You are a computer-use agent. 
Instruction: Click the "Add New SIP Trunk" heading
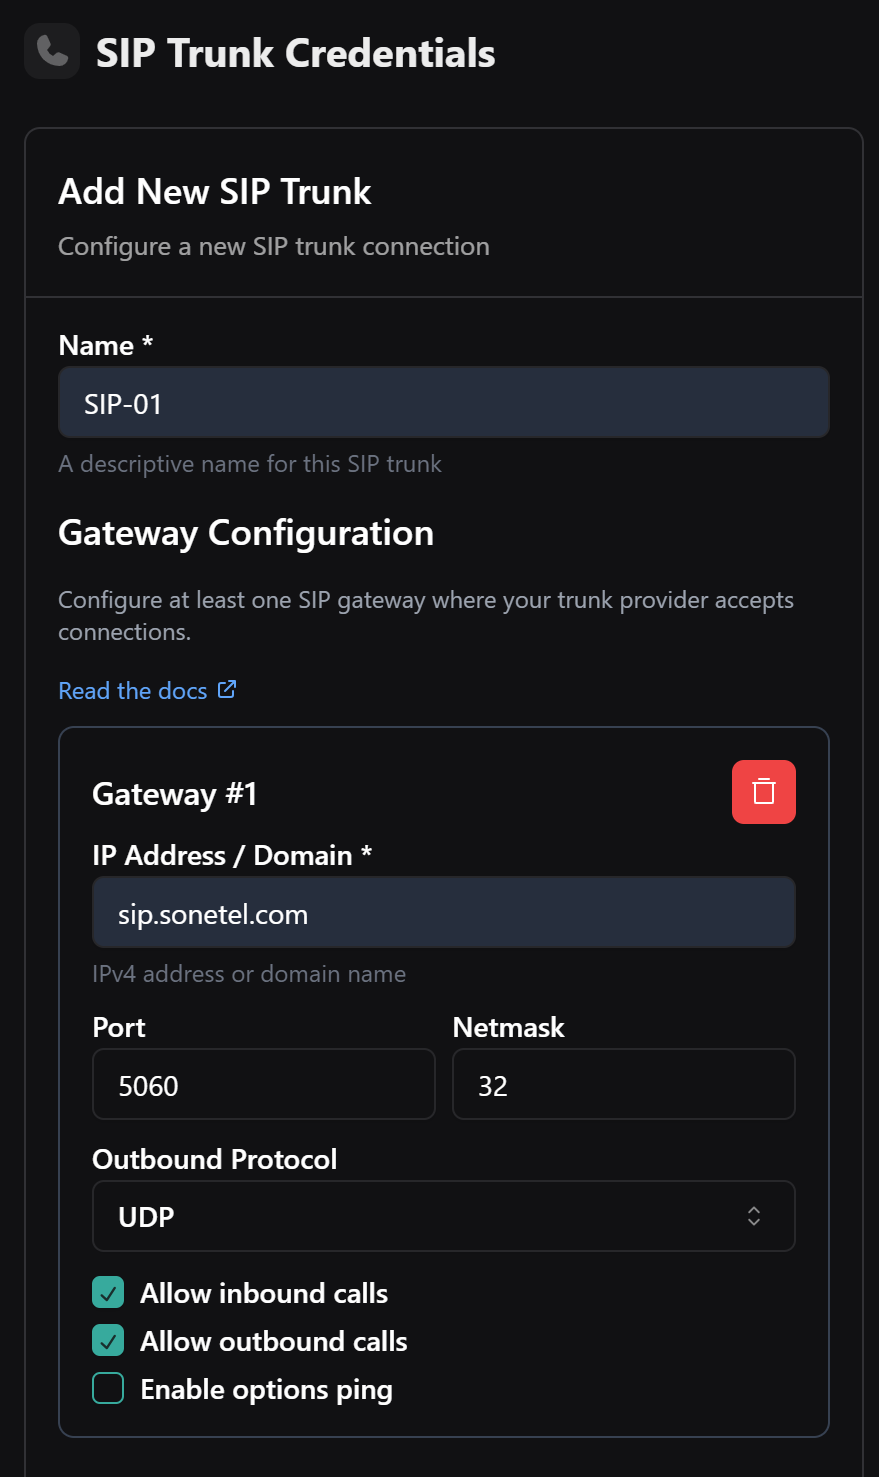point(215,191)
